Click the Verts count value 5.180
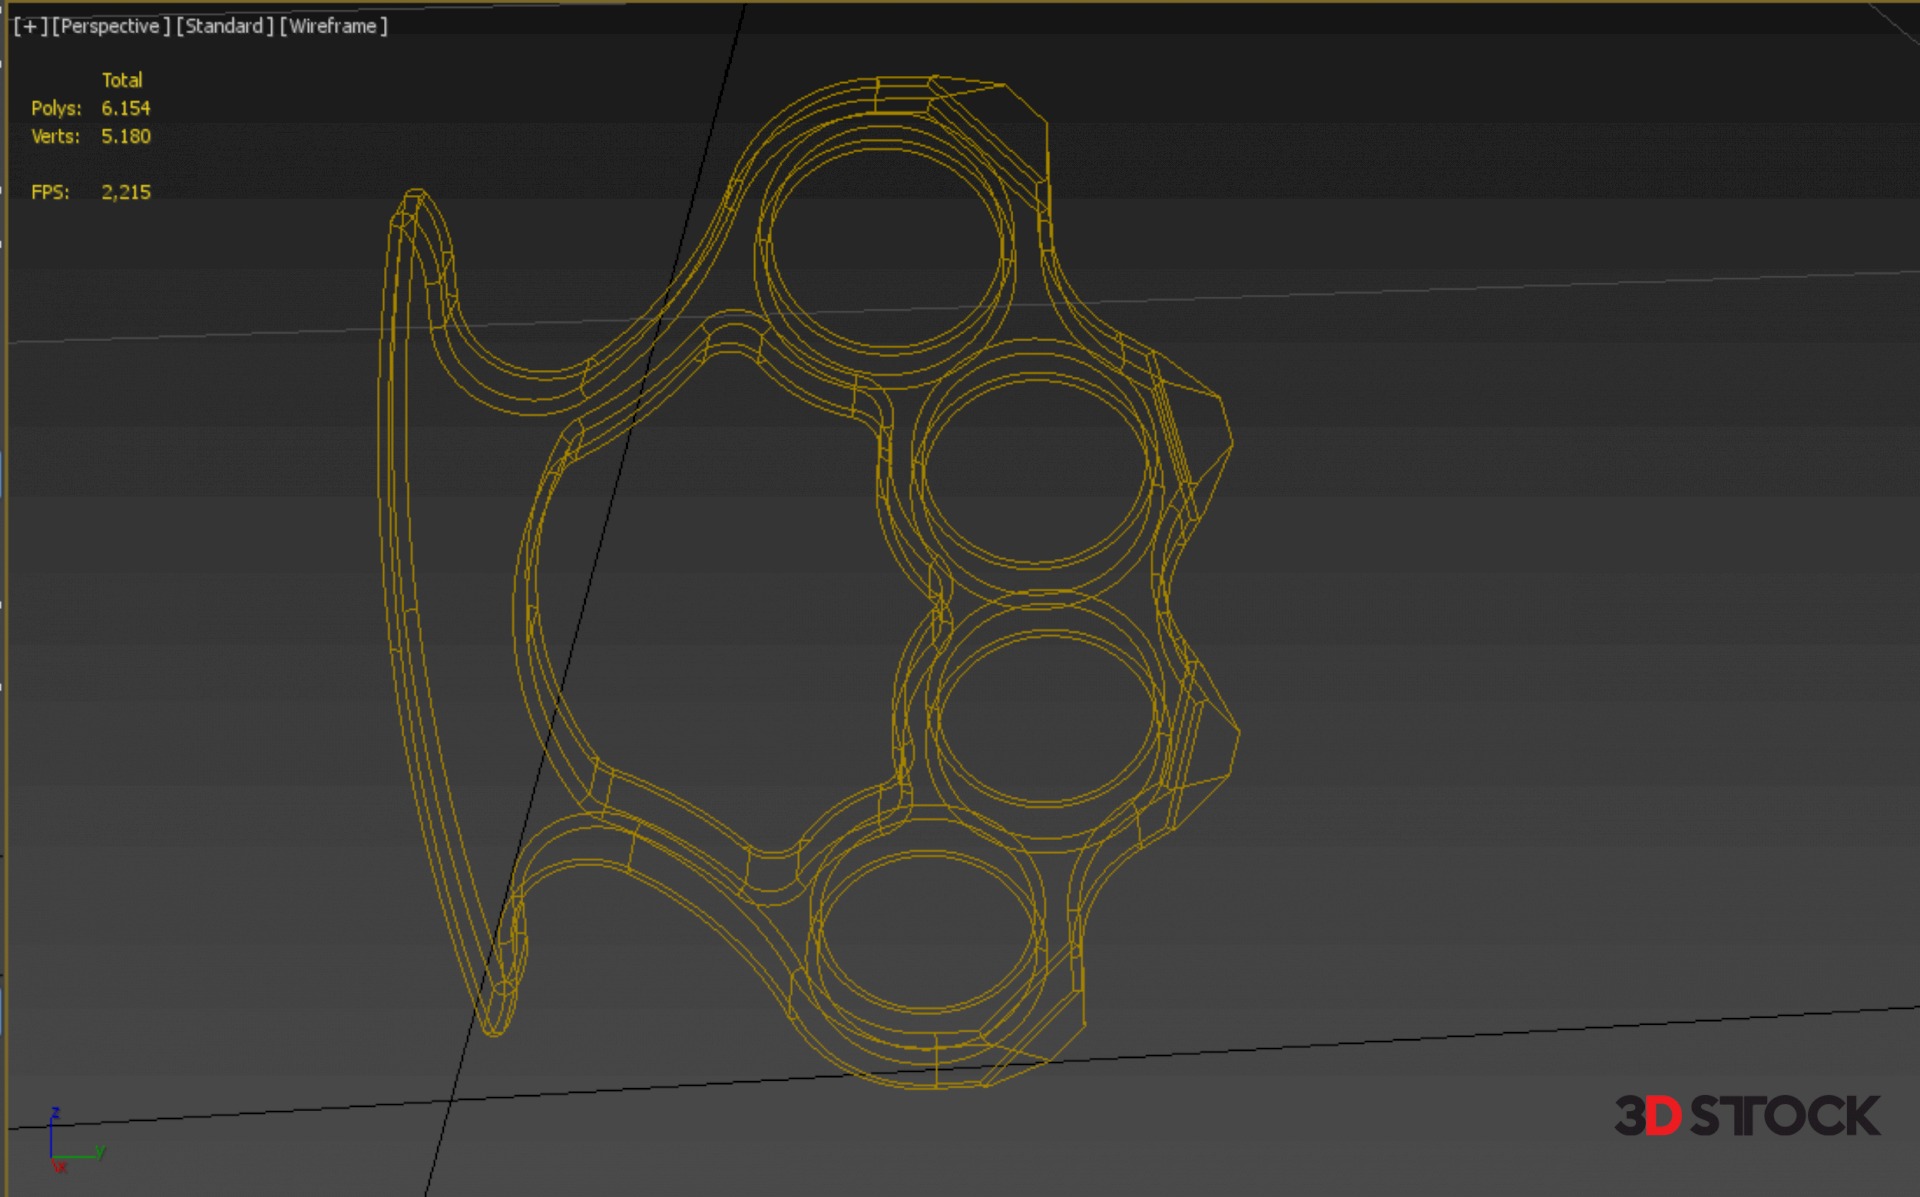This screenshot has width=1920, height=1197. [x=125, y=136]
